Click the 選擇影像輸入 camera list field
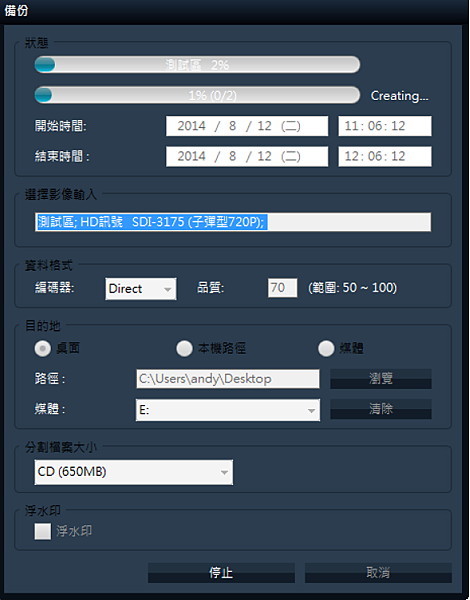This screenshot has width=470, height=600. [233, 222]
